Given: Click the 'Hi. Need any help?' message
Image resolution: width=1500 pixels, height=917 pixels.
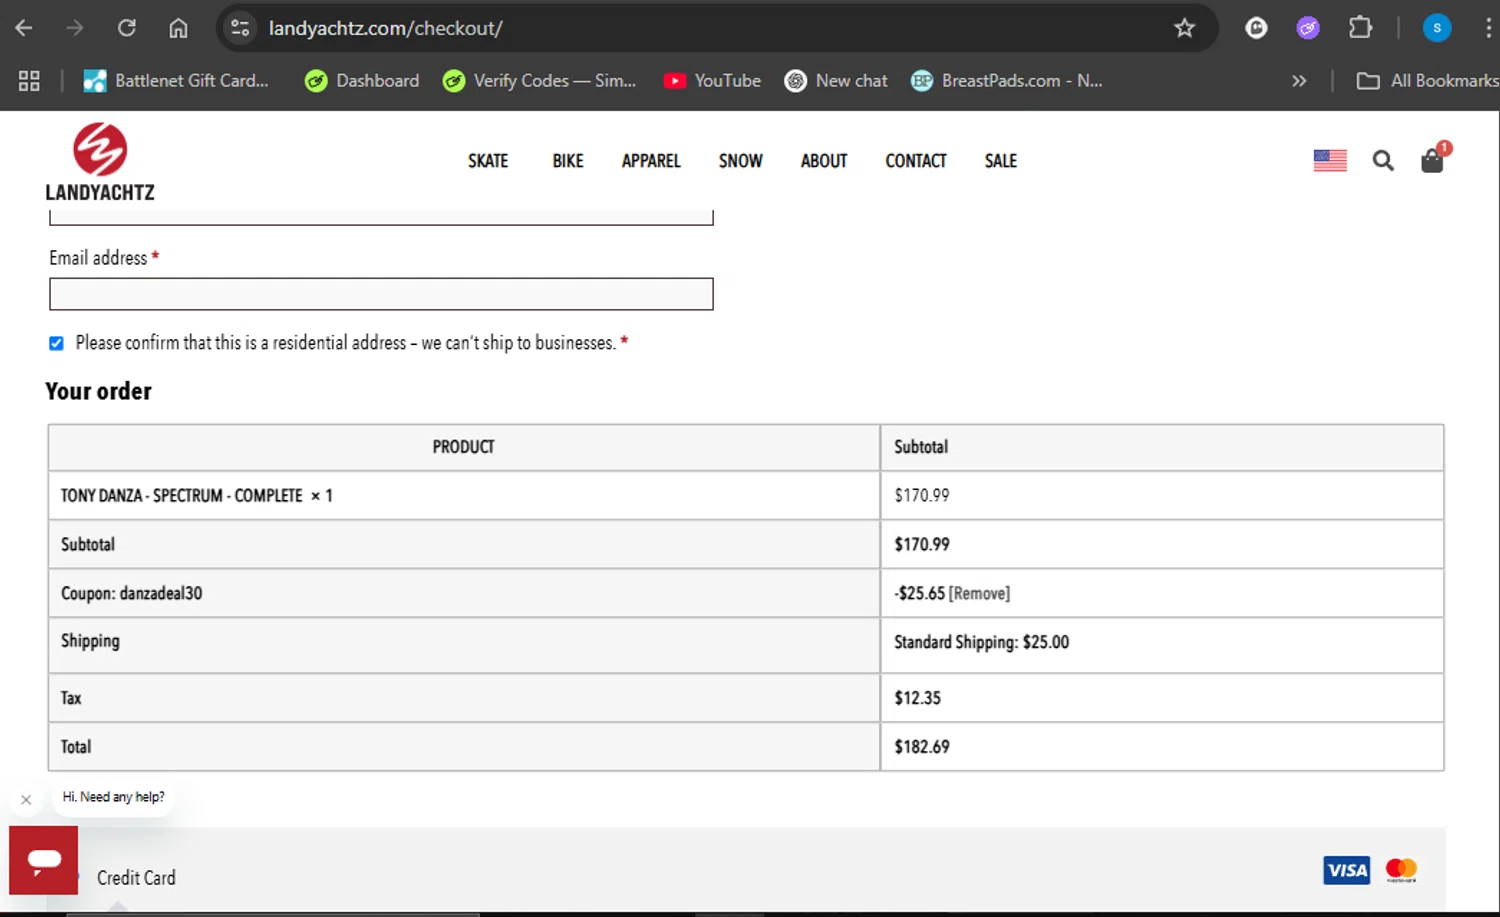Looking at the screenshot, I should pyautogui.click(x=113, y=797).
